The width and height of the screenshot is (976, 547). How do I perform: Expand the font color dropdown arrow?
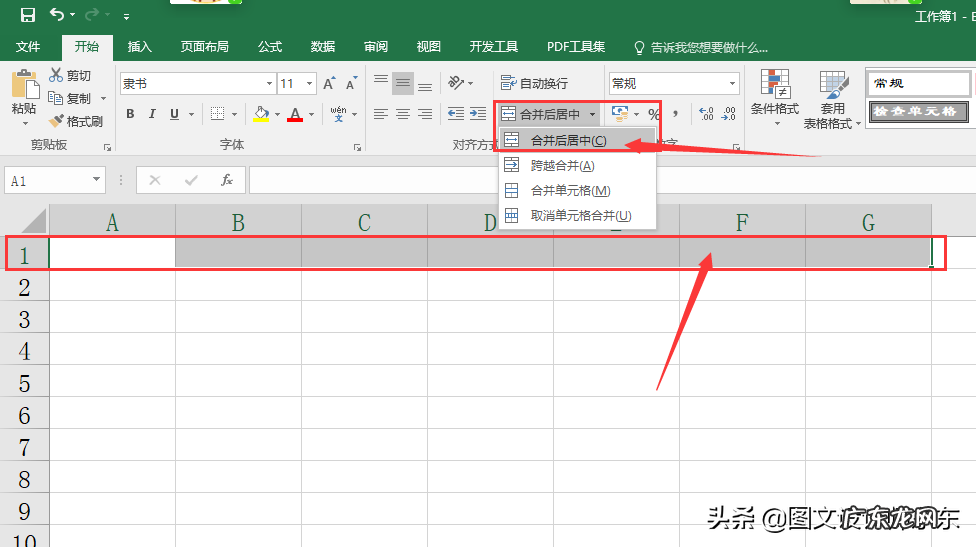pyautogui.click(x=311, y=115)
